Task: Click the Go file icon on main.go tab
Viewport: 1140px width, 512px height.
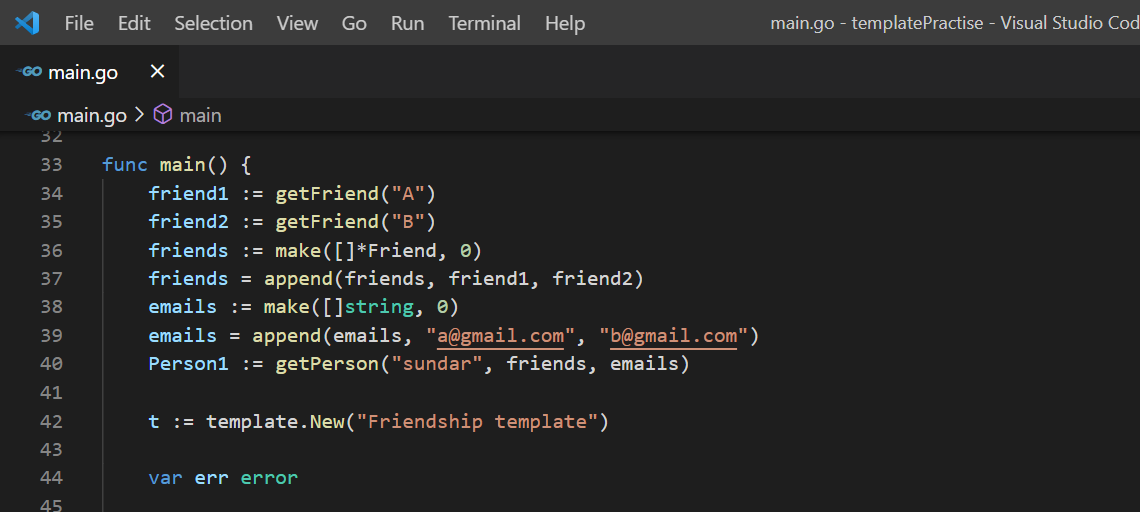Action: point(28,72)
